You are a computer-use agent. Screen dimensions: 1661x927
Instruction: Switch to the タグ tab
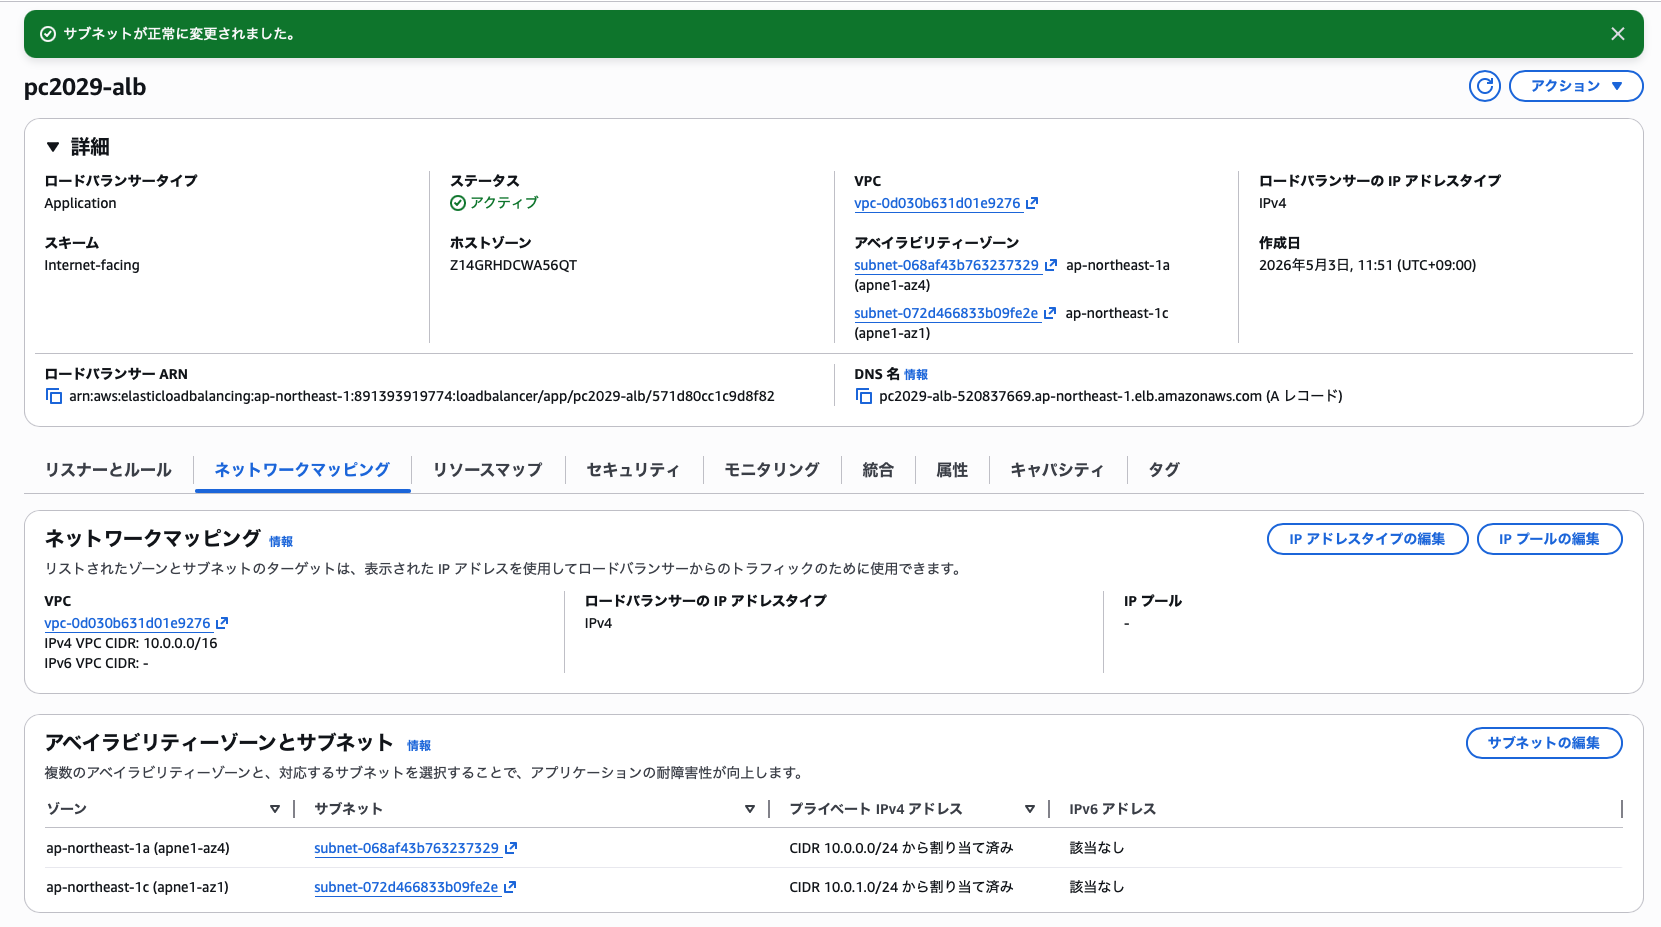point(1164,470)
